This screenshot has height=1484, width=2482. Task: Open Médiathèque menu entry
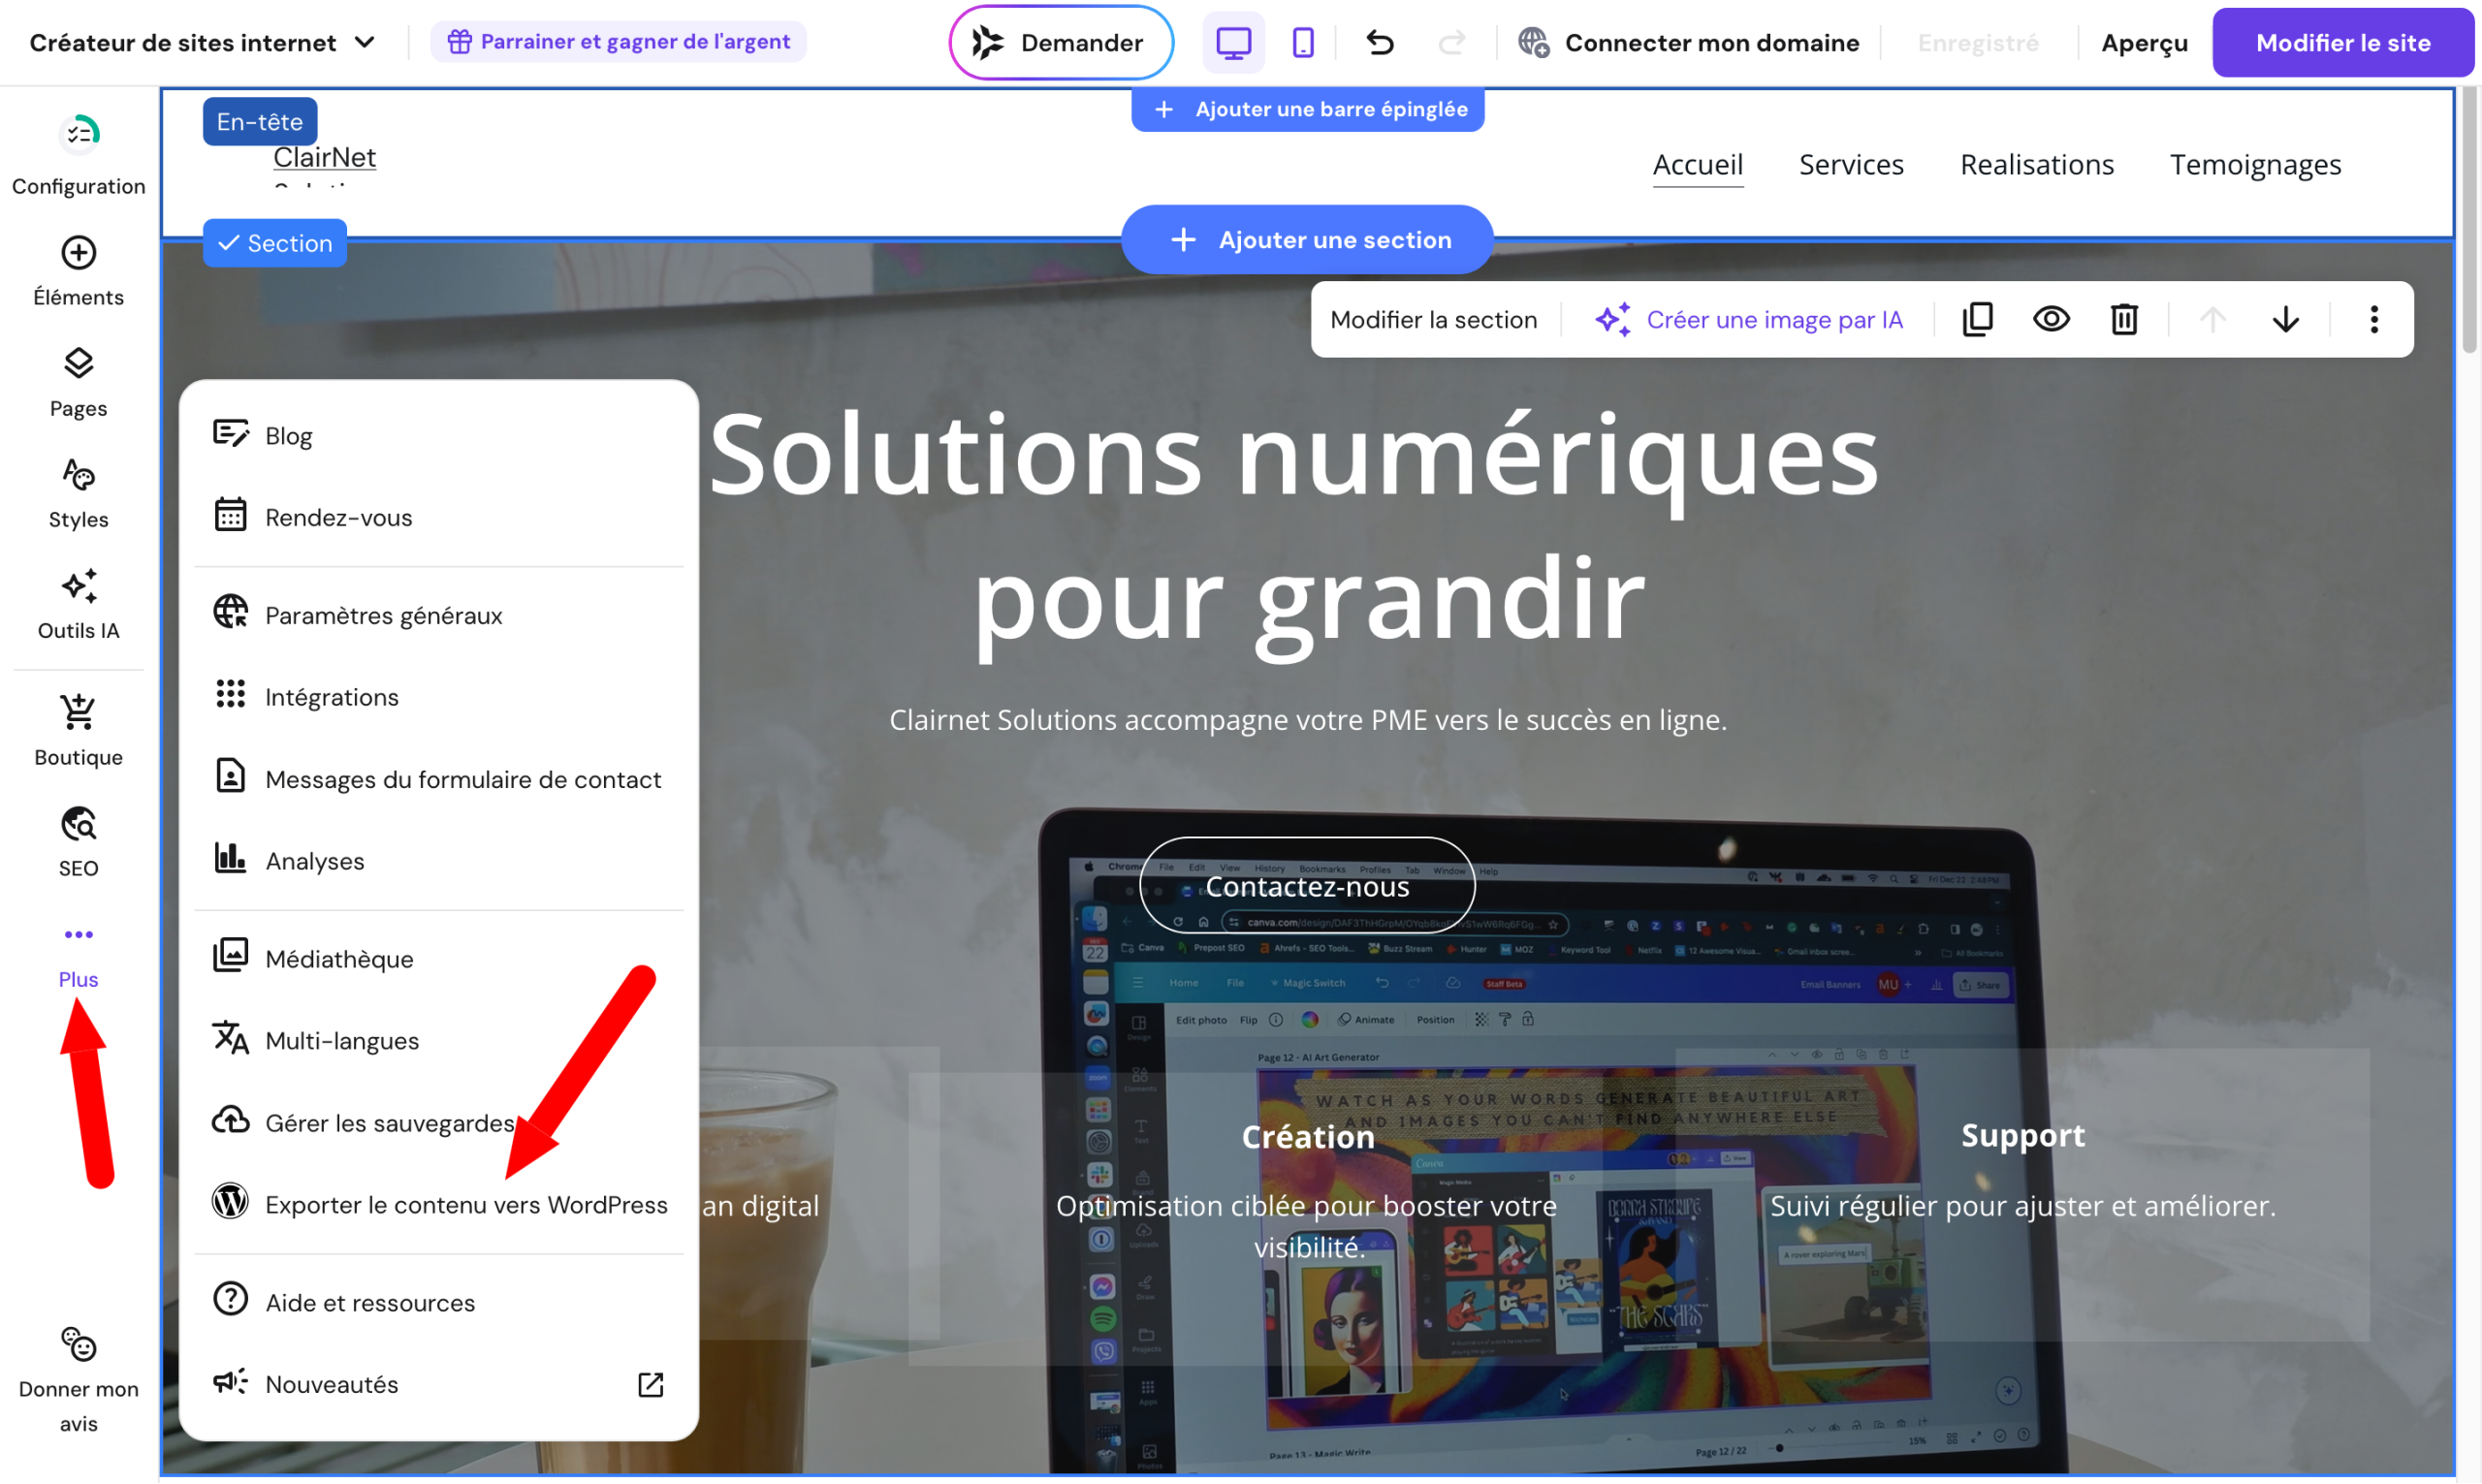438,959
